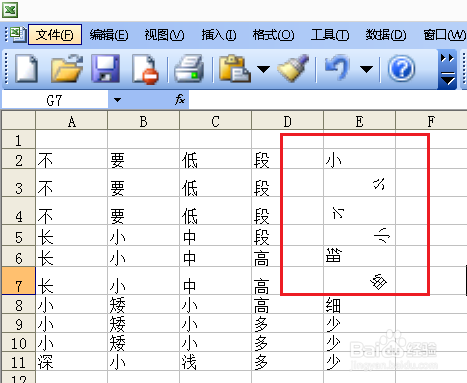Open the 数据(D) menu

point(386,35)
